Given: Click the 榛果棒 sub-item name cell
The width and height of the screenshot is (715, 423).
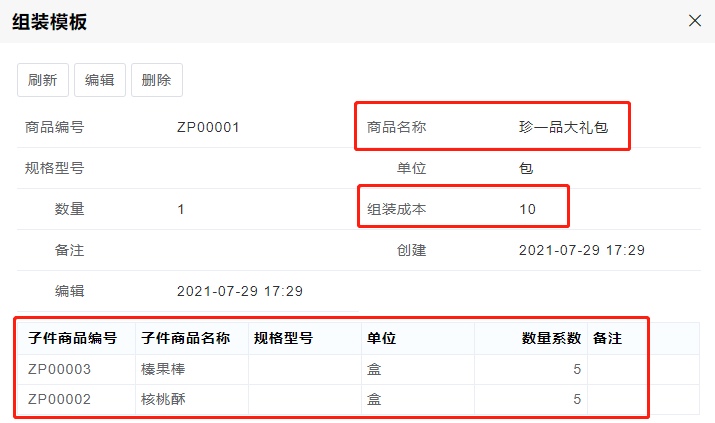Looking at the screenshot, I should (163, 369).
